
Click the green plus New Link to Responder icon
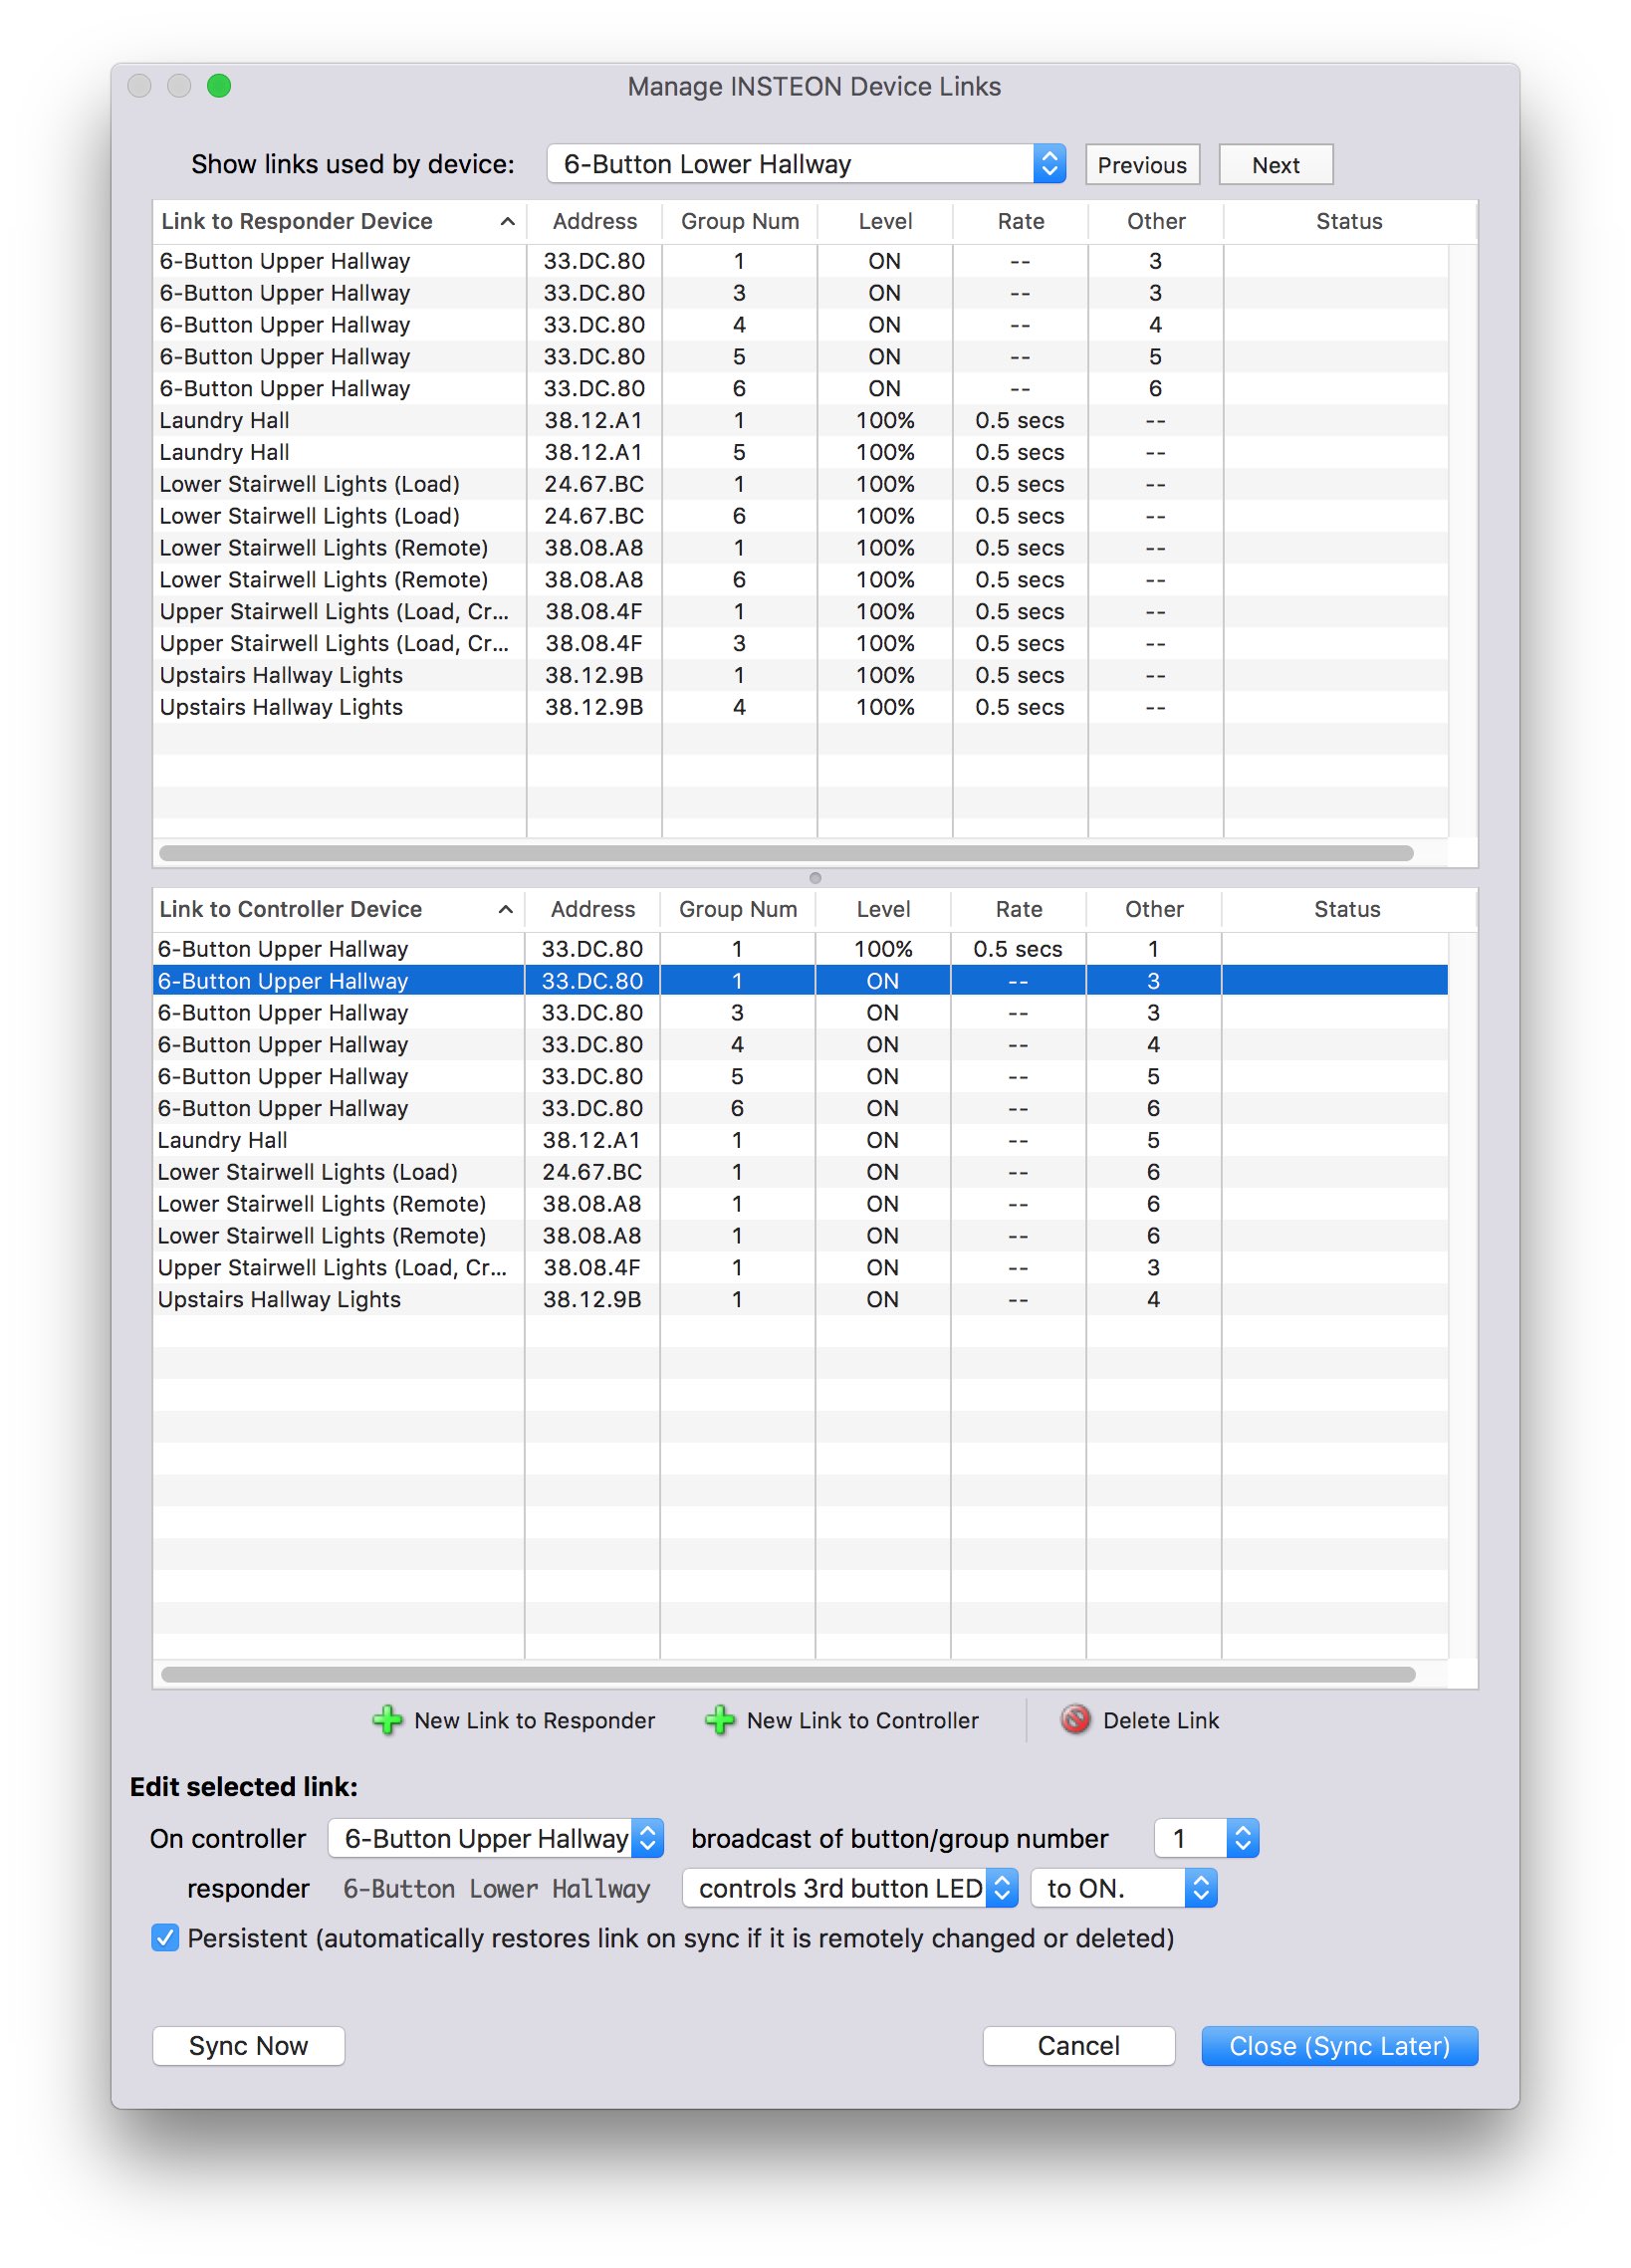click(387, 1721)
